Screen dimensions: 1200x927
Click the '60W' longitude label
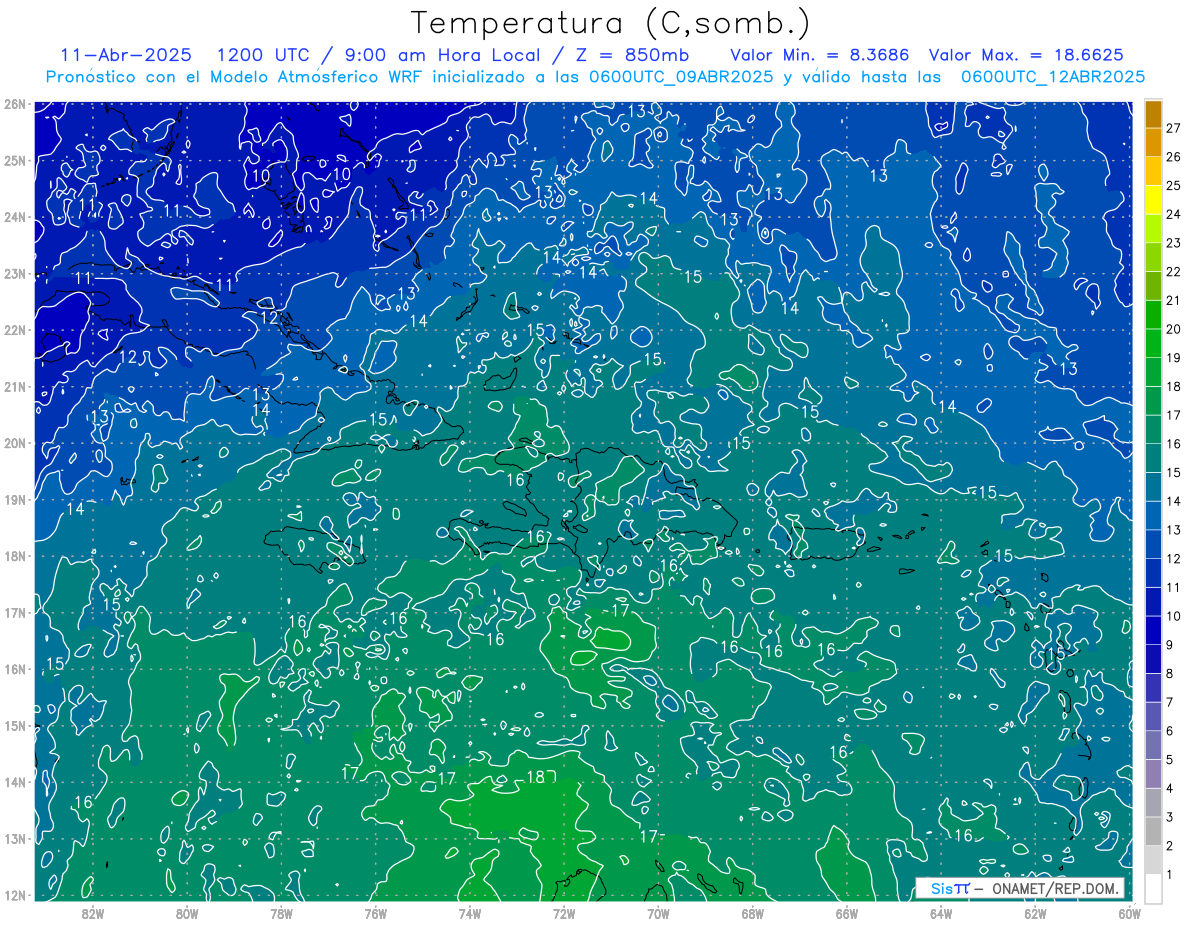coord(1130,913)
